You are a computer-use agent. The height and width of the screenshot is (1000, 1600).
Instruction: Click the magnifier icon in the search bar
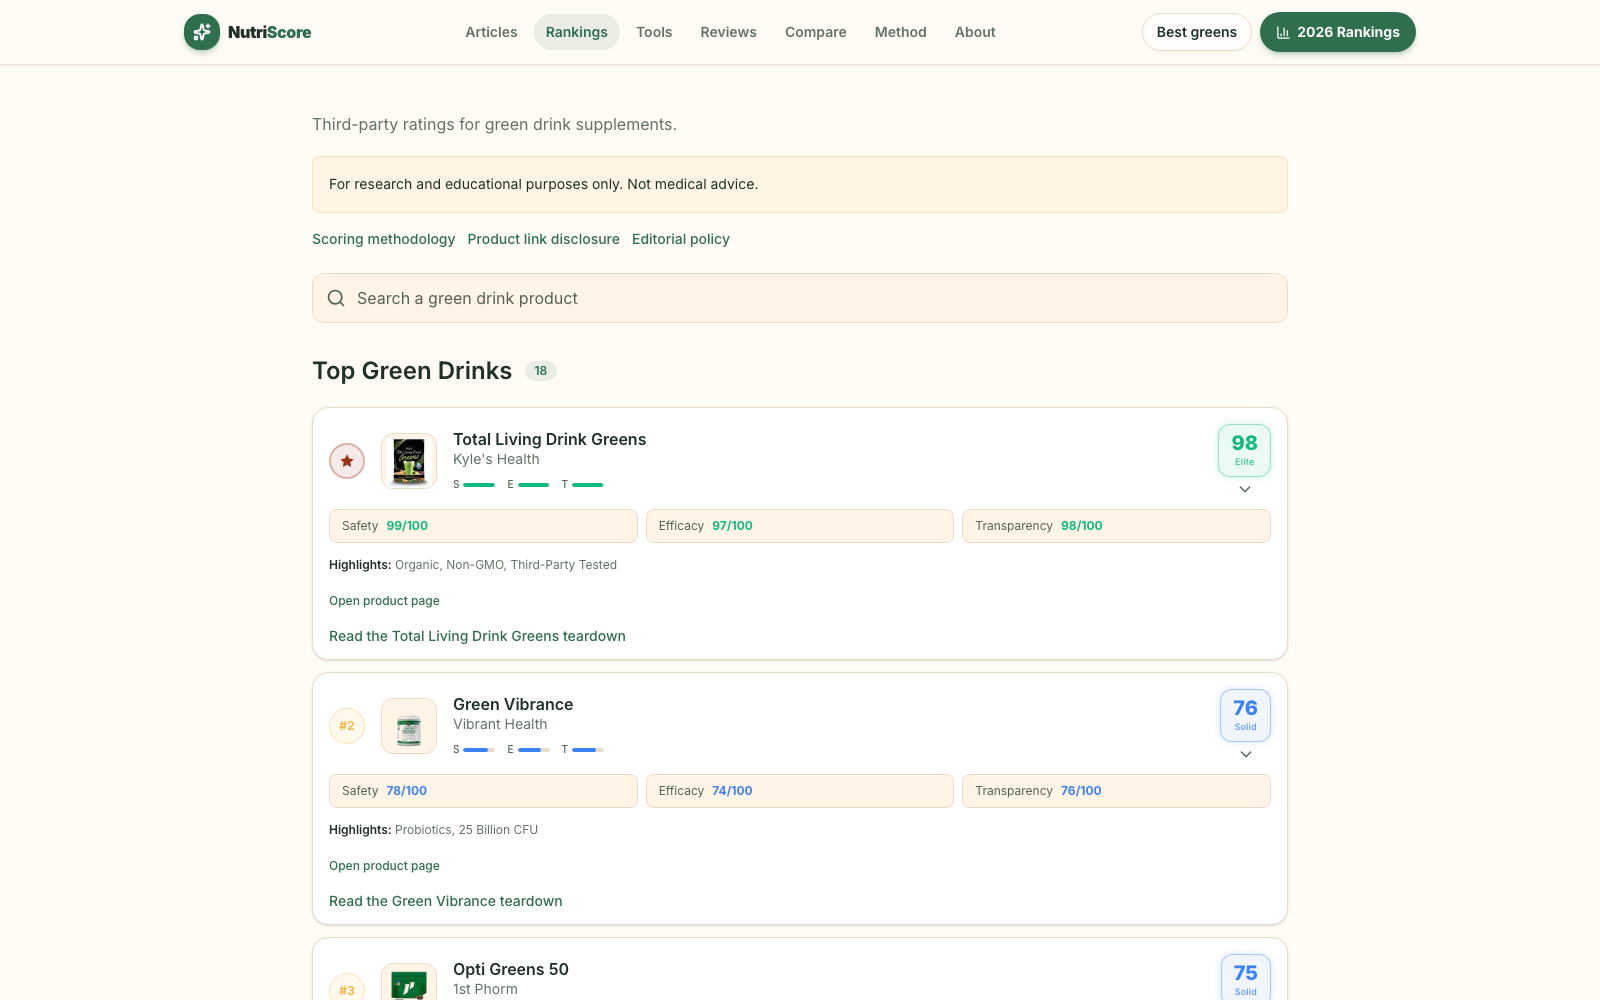(336, 298)
